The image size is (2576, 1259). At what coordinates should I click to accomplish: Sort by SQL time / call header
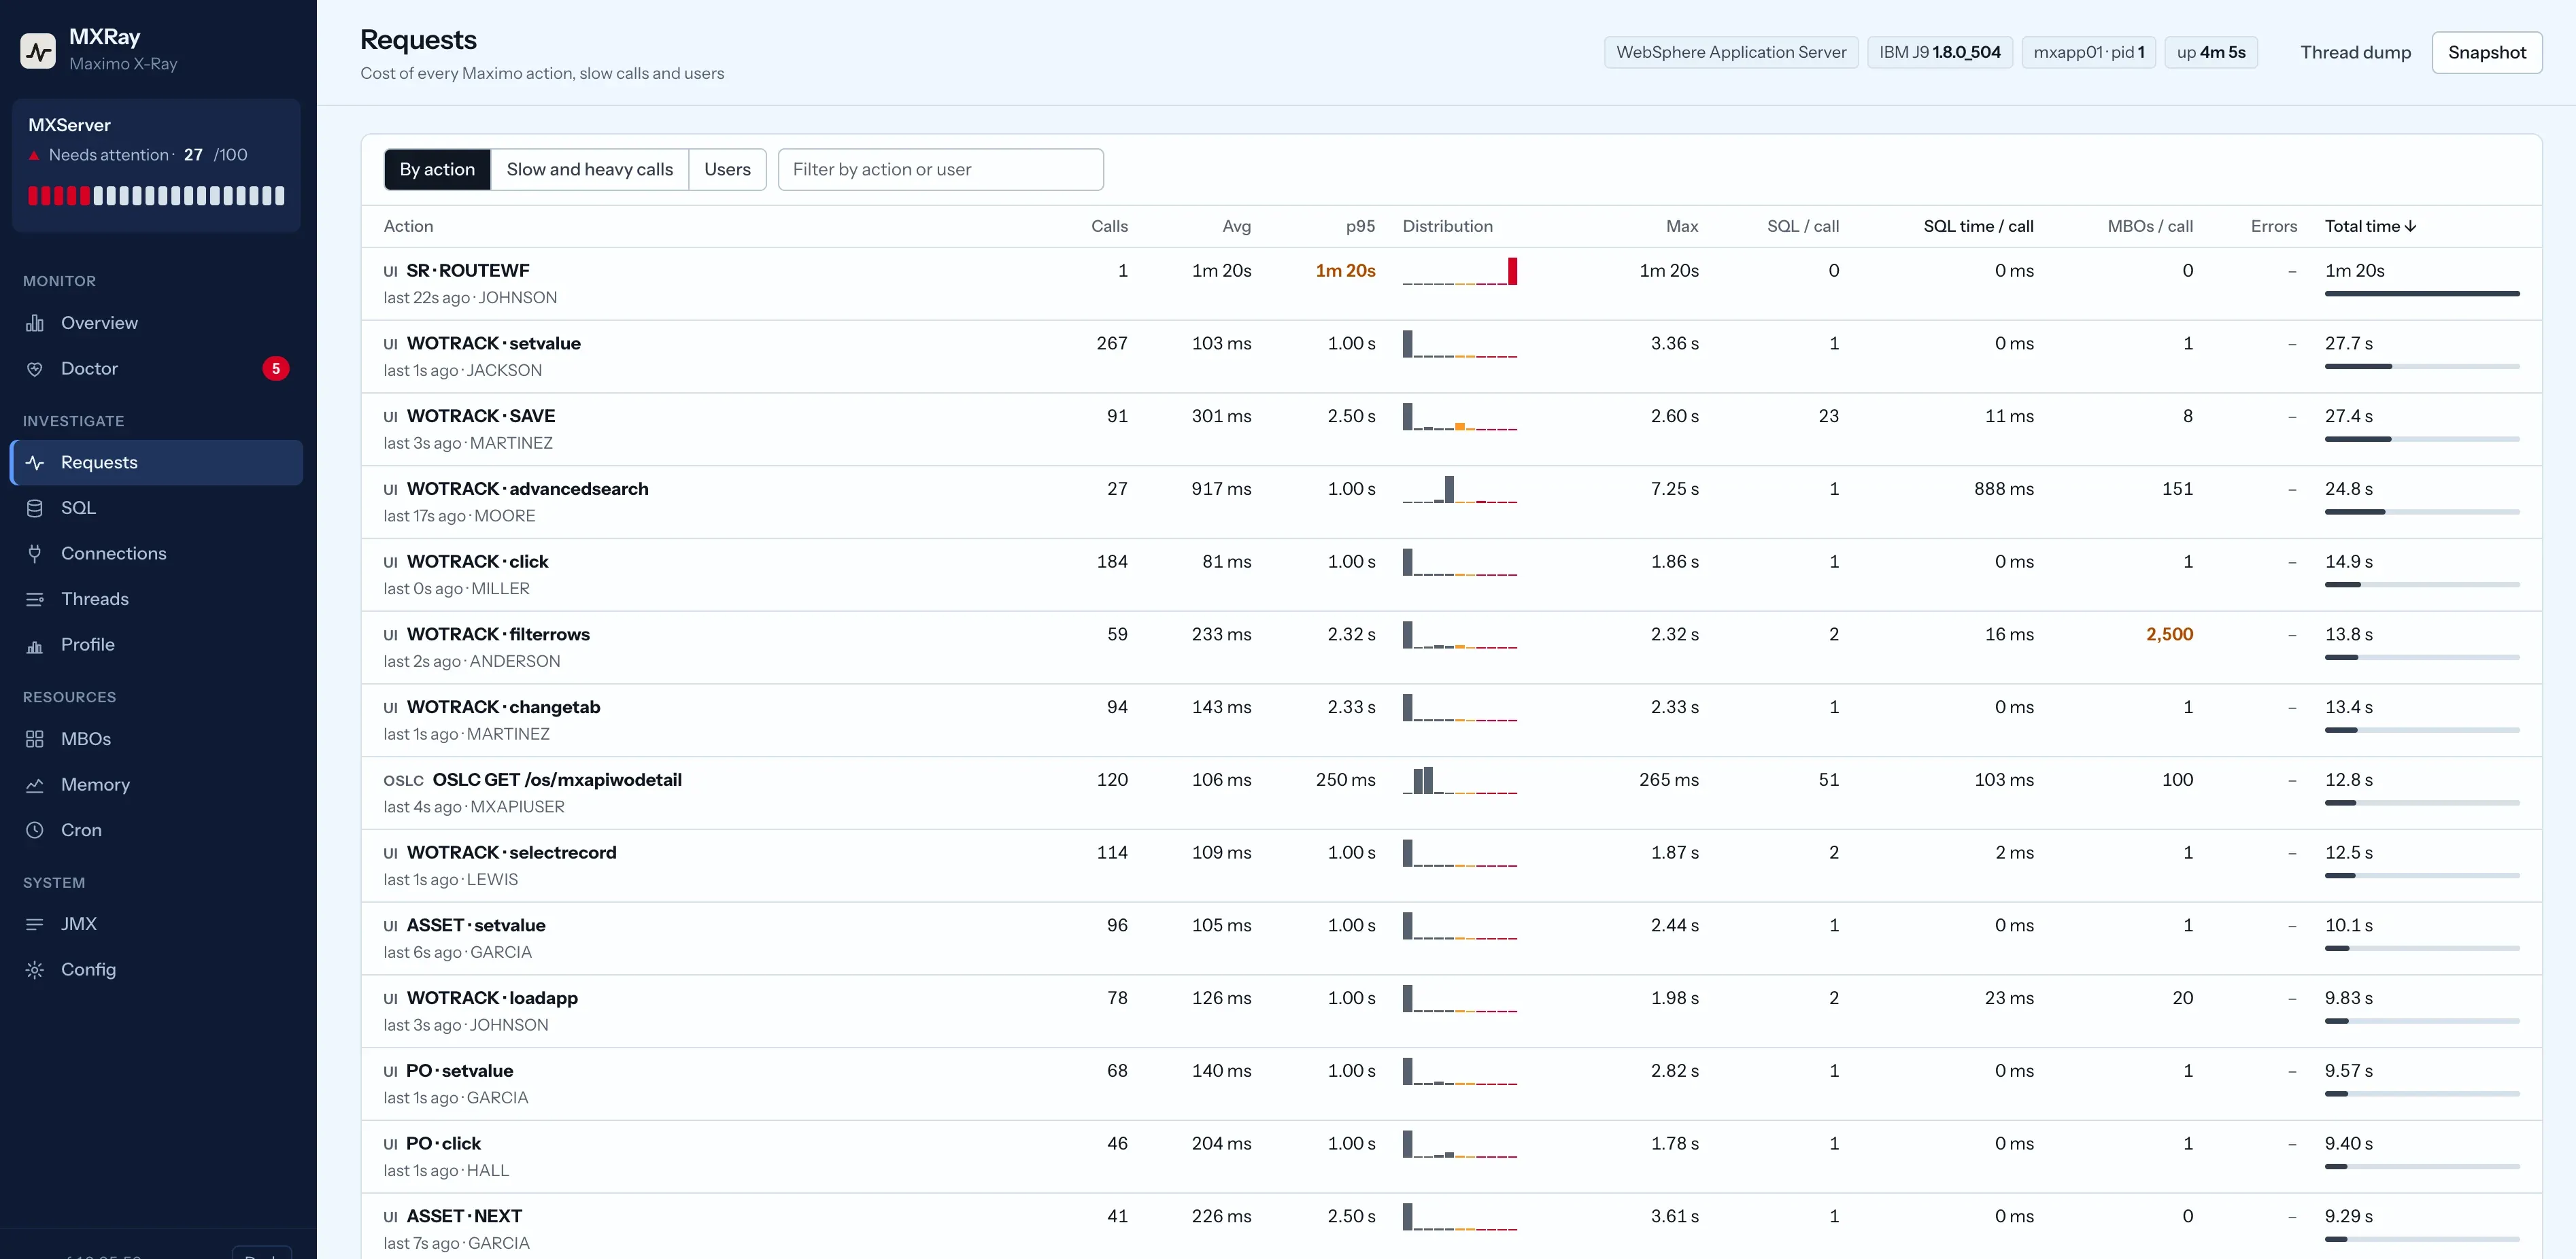(1978, 226)
